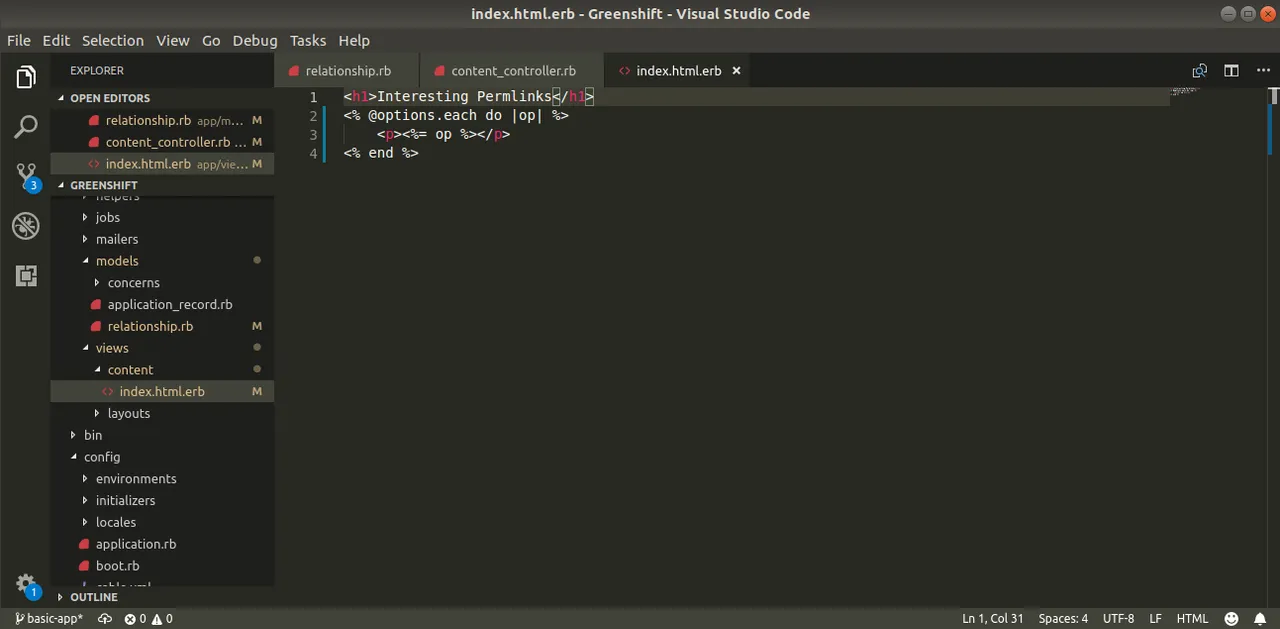The width and height of the screenshot is (1280, 629).
Task: Open the File menu
Action: [x=19, y=41]
